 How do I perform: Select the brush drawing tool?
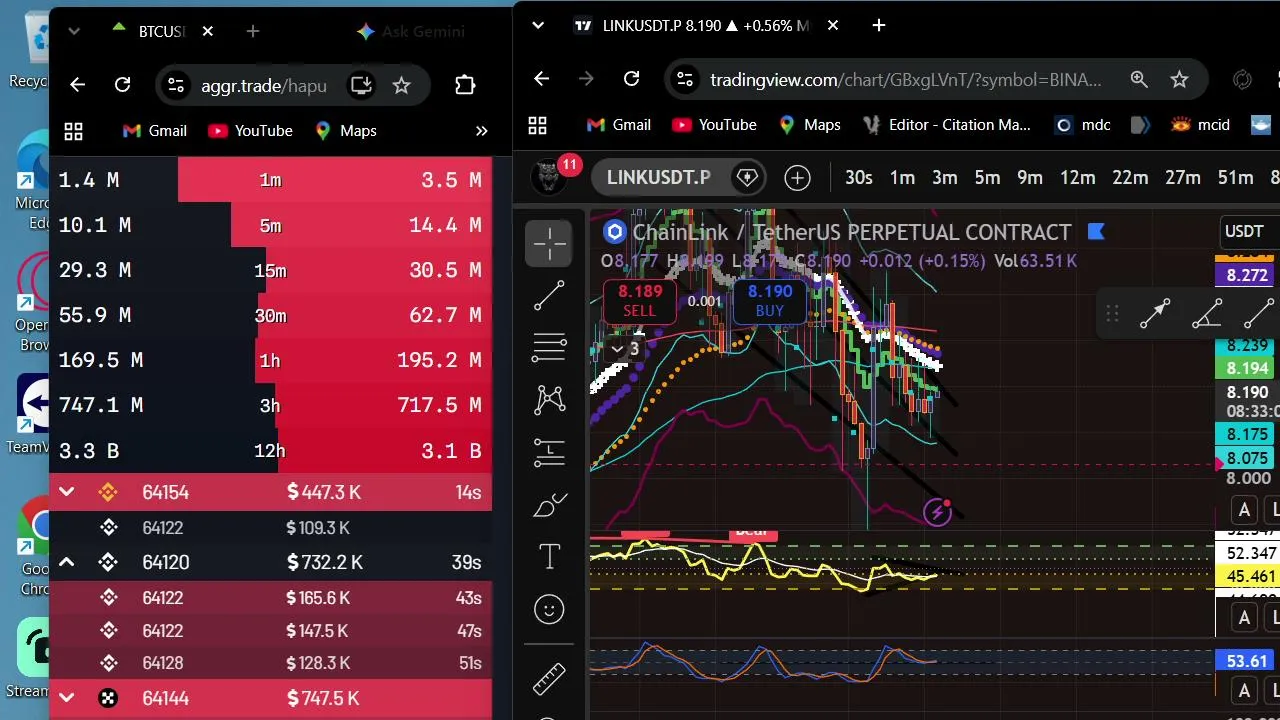pos(549,505)
